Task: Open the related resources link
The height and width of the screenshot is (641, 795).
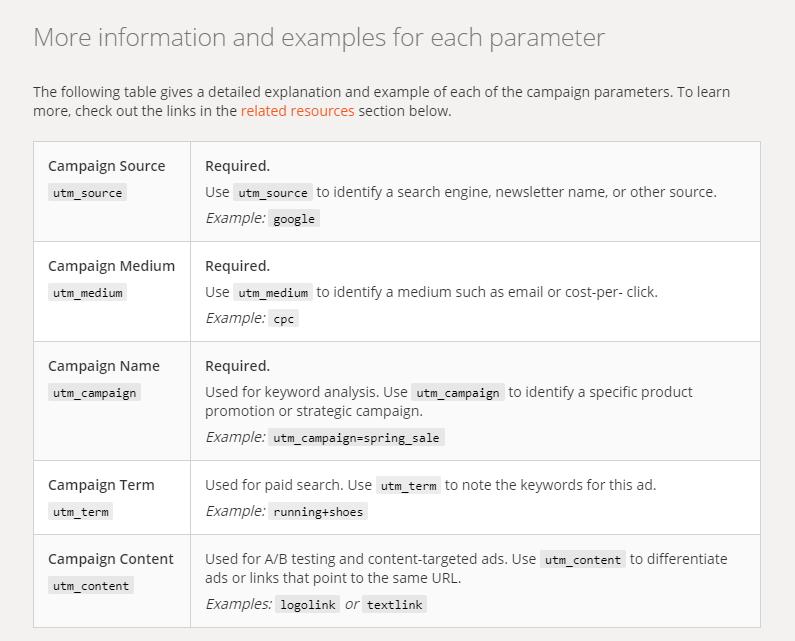Action: pos(297,111)
